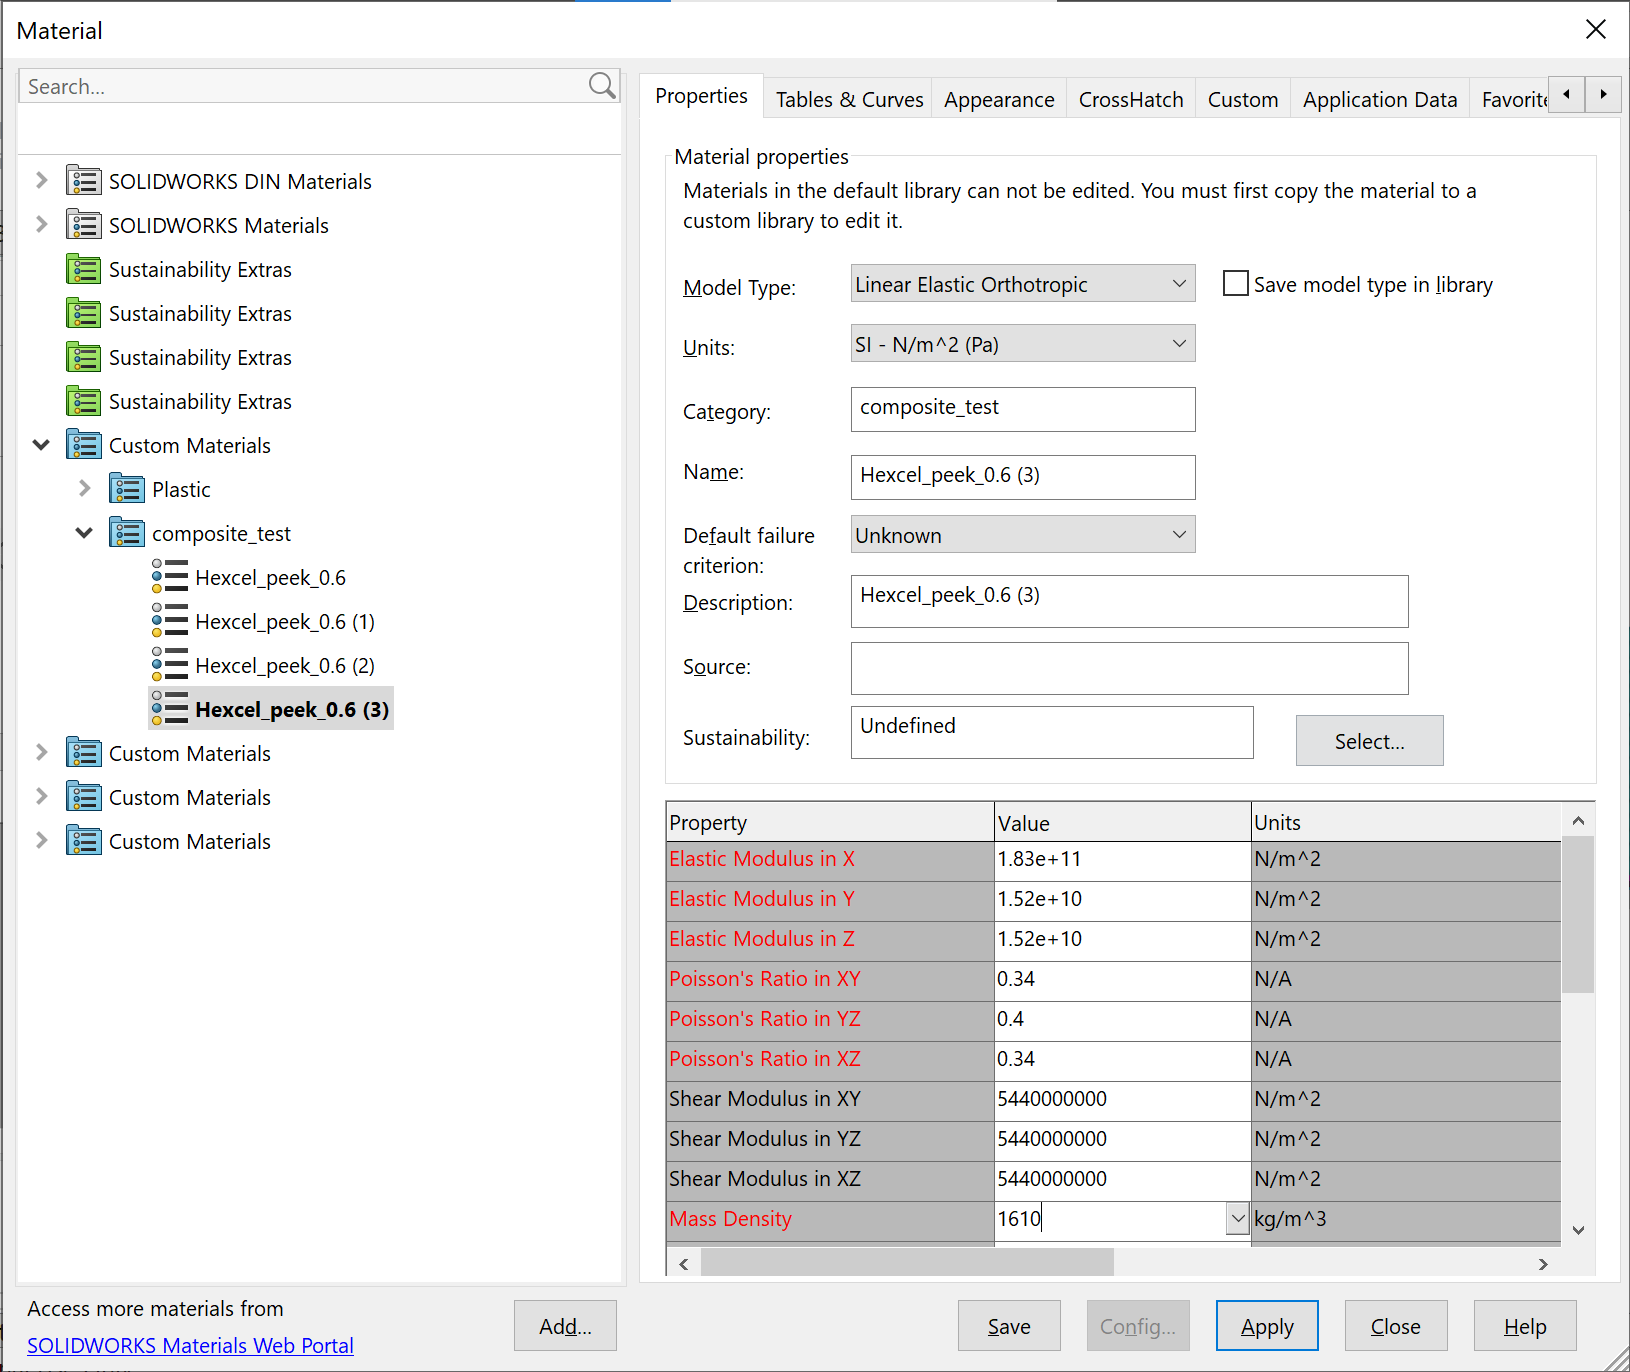Expand the Plastic category
Screen dimensions: 1630x1372
[x=84, y=489]
